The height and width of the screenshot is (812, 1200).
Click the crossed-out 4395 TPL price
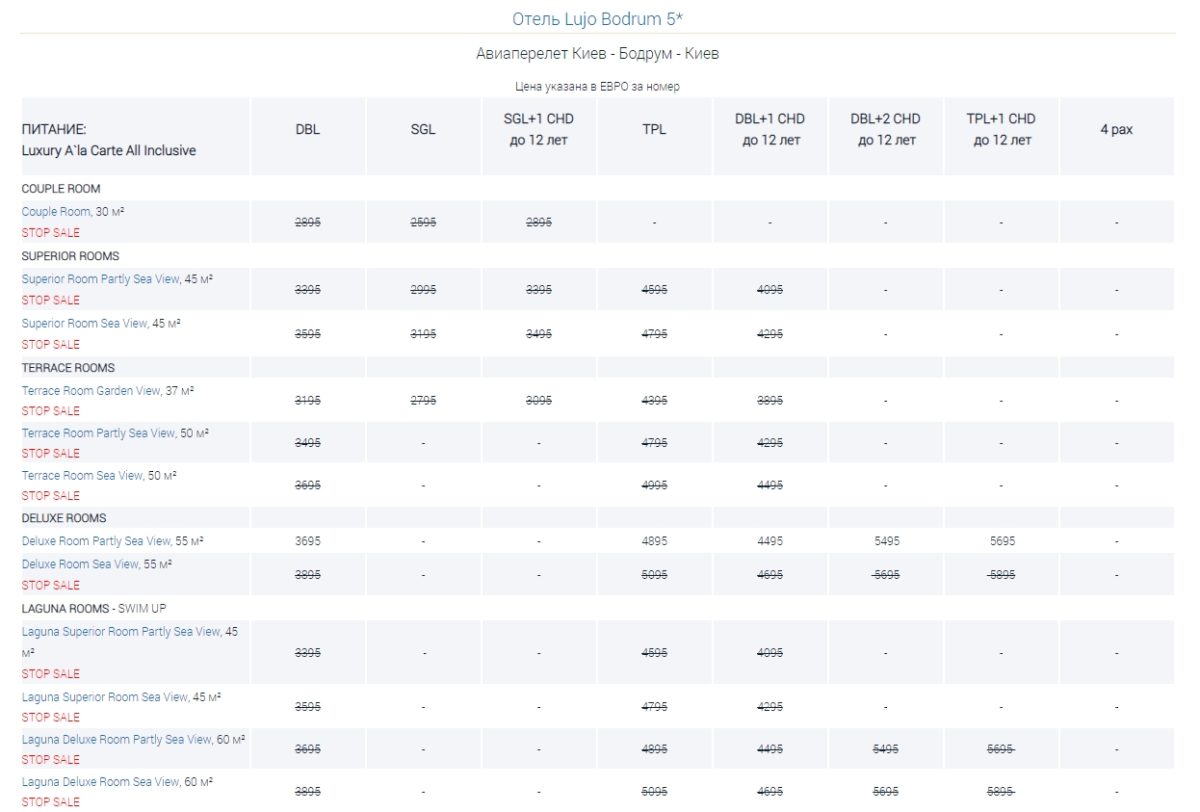pos(654,401)
